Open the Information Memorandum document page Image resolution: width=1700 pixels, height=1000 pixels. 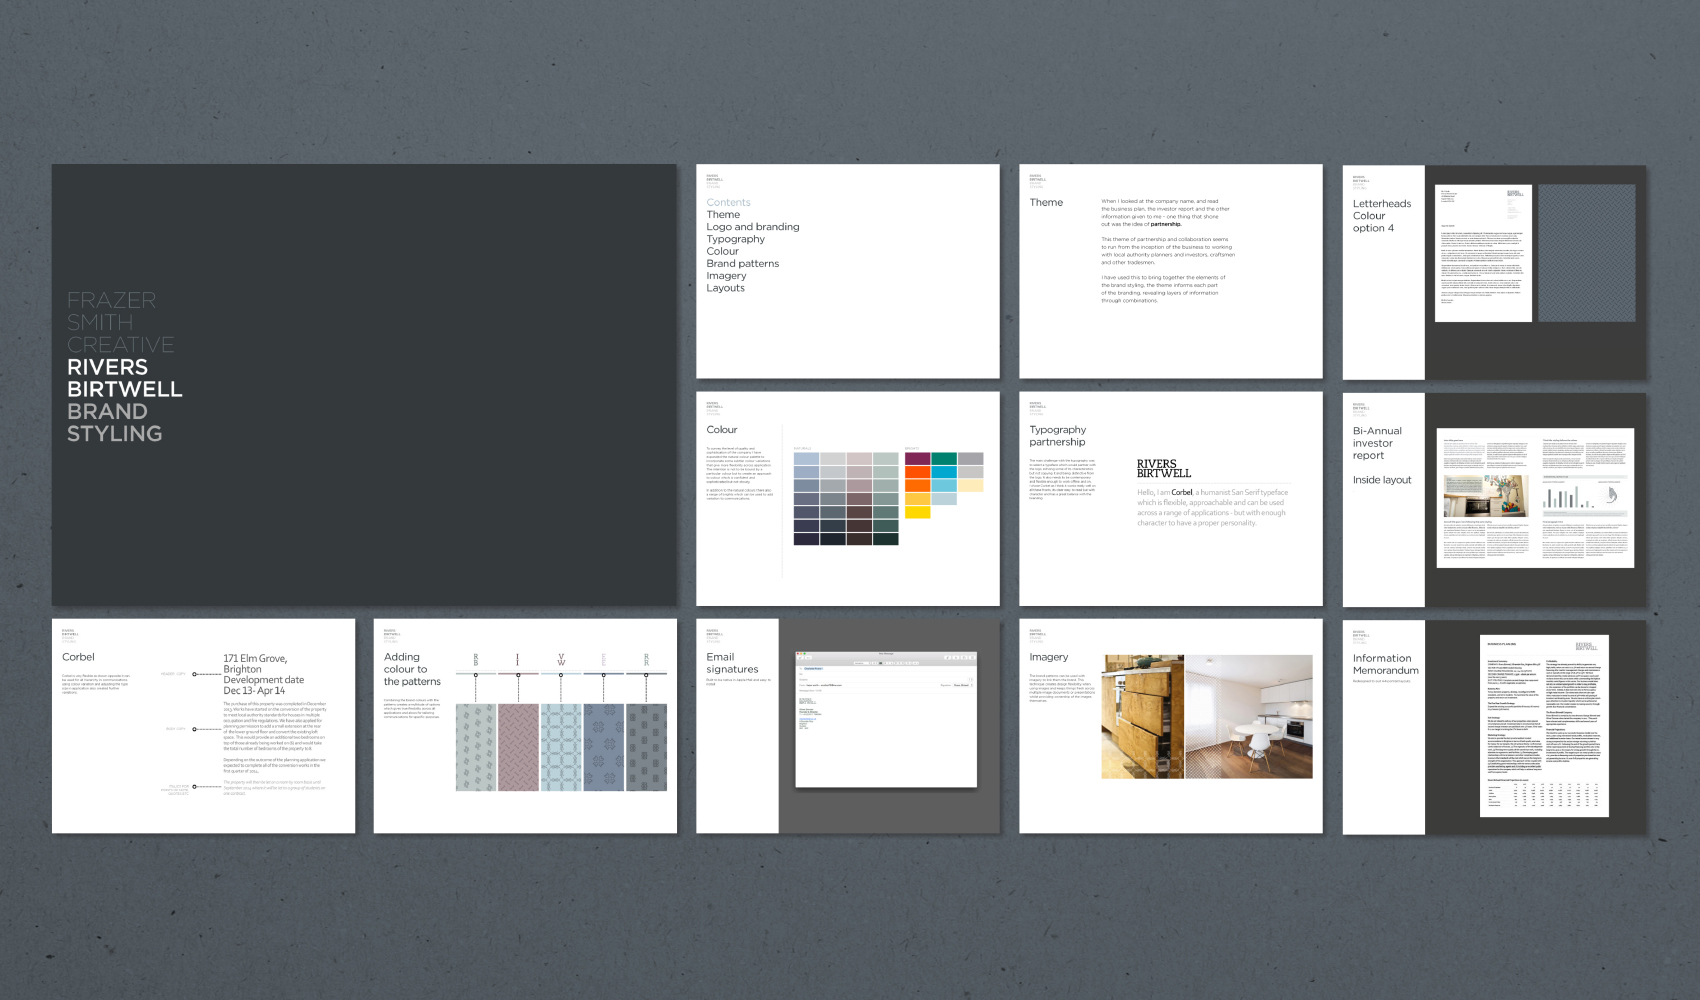click(1544, 726)
